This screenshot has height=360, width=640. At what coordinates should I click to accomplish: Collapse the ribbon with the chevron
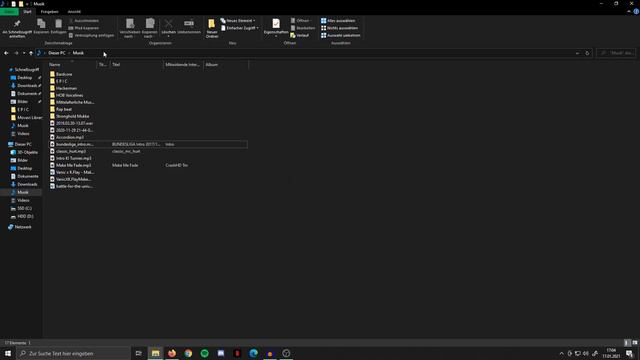[629, 11]
